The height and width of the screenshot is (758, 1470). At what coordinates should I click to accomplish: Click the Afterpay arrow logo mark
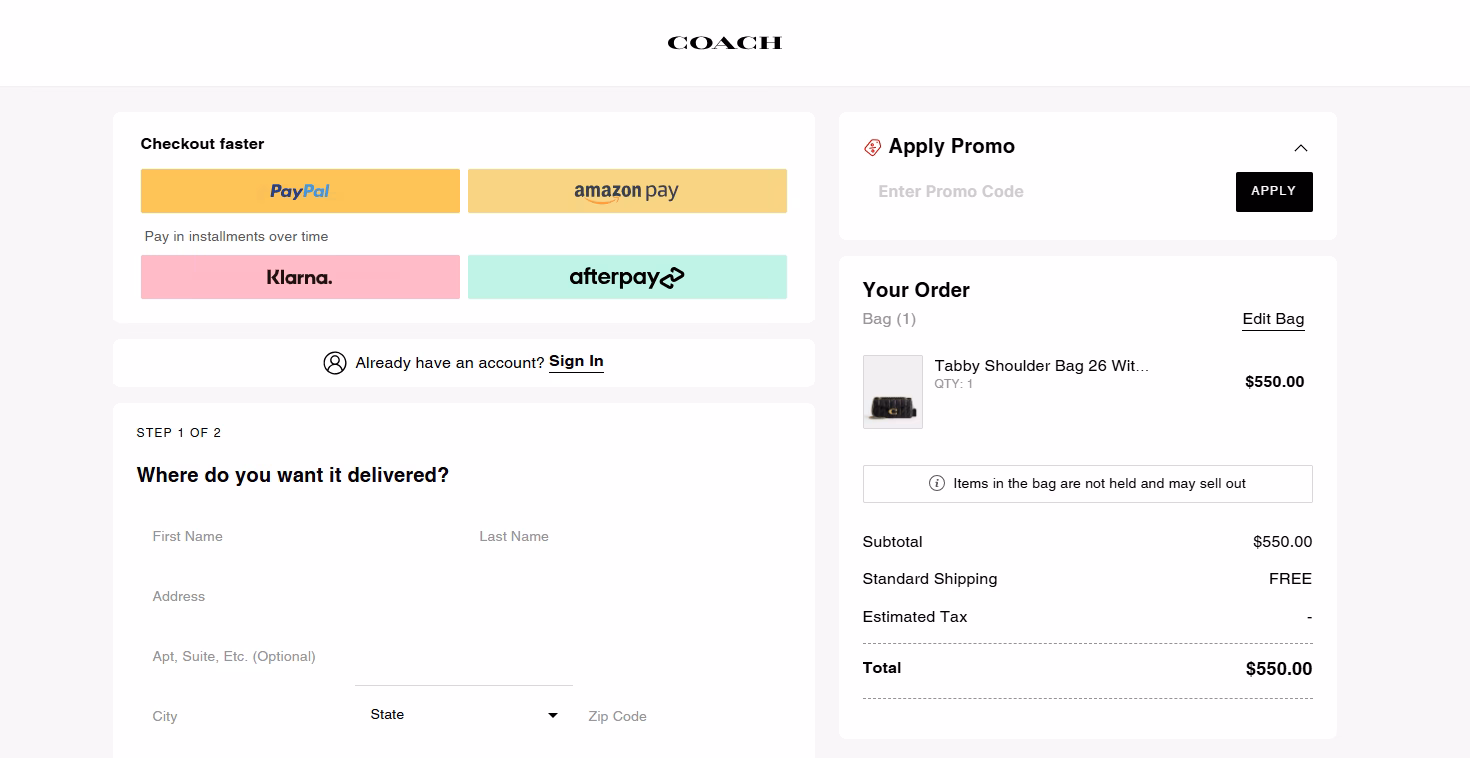(671, 277)
